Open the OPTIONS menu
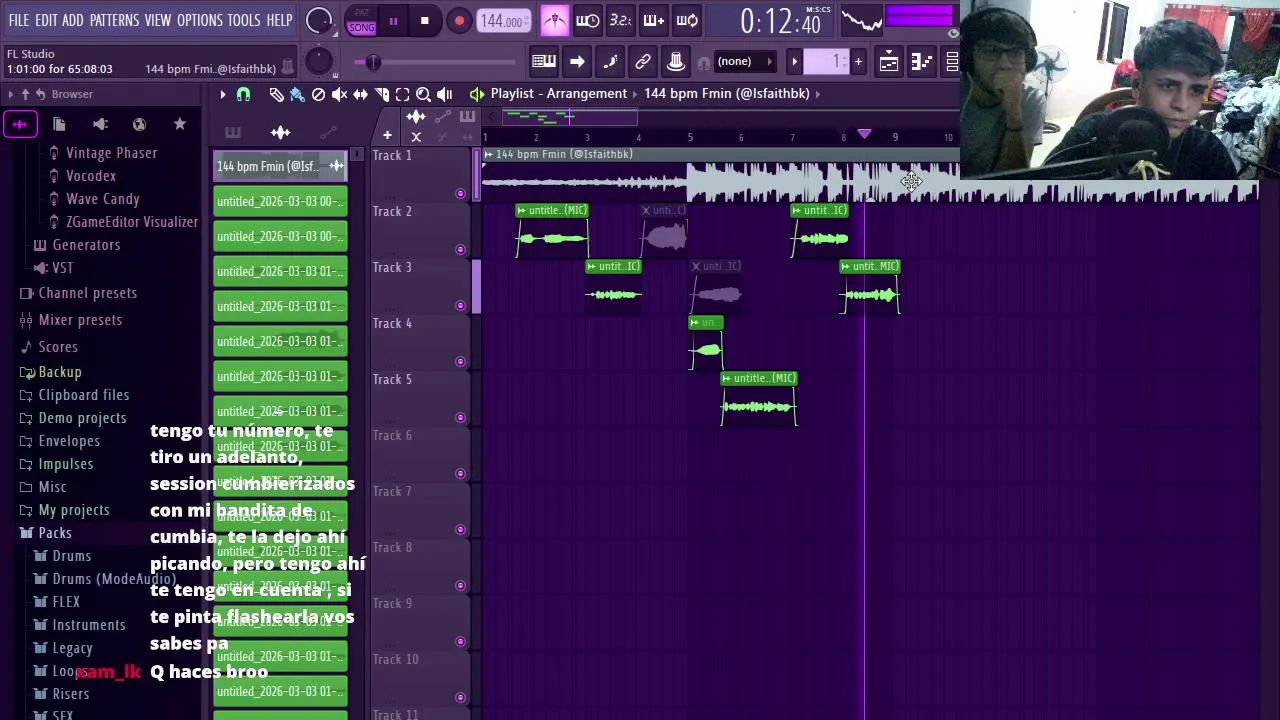The image size is (1280, 720). tap(199, 20)
